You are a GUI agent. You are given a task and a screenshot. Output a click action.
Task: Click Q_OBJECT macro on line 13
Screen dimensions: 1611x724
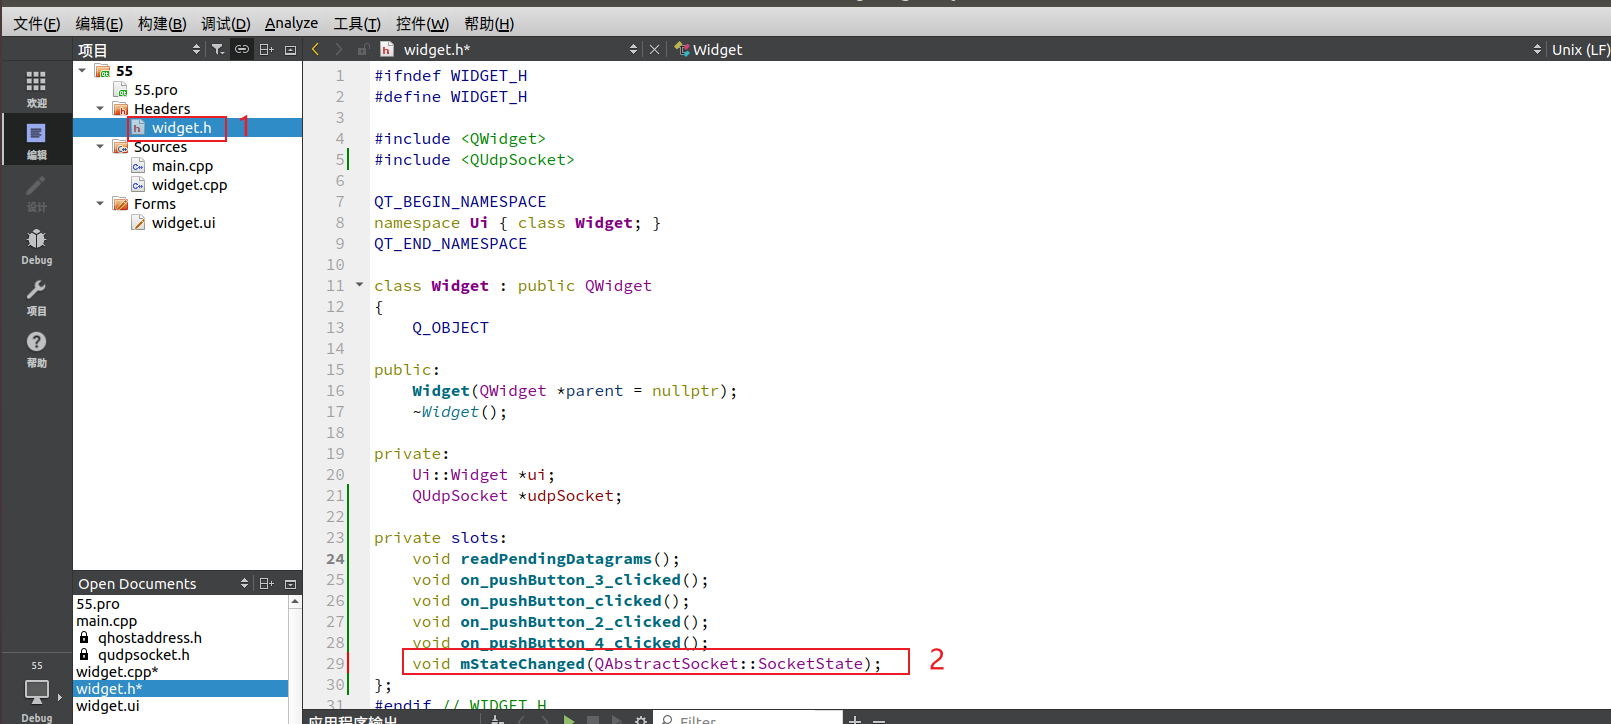[450, 328]
